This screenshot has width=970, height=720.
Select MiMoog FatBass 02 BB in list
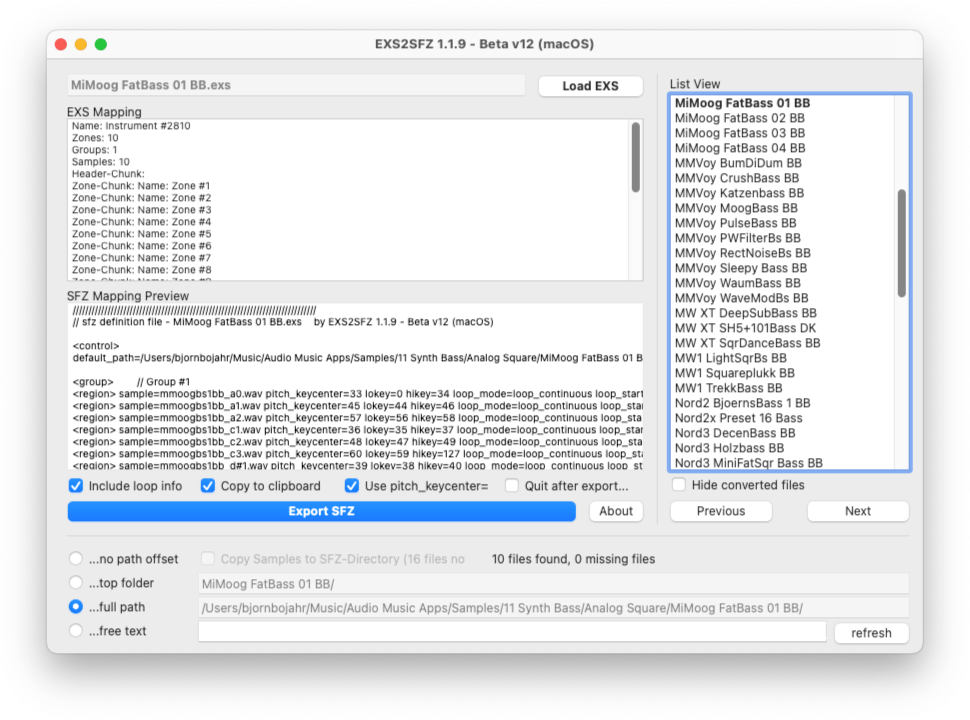coord(740,118)
